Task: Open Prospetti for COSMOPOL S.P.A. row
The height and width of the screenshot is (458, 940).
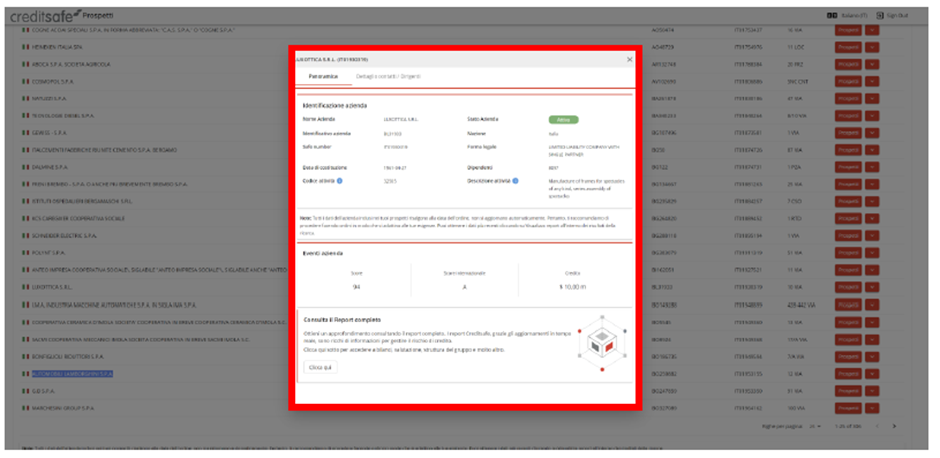Action: point(848,81)
